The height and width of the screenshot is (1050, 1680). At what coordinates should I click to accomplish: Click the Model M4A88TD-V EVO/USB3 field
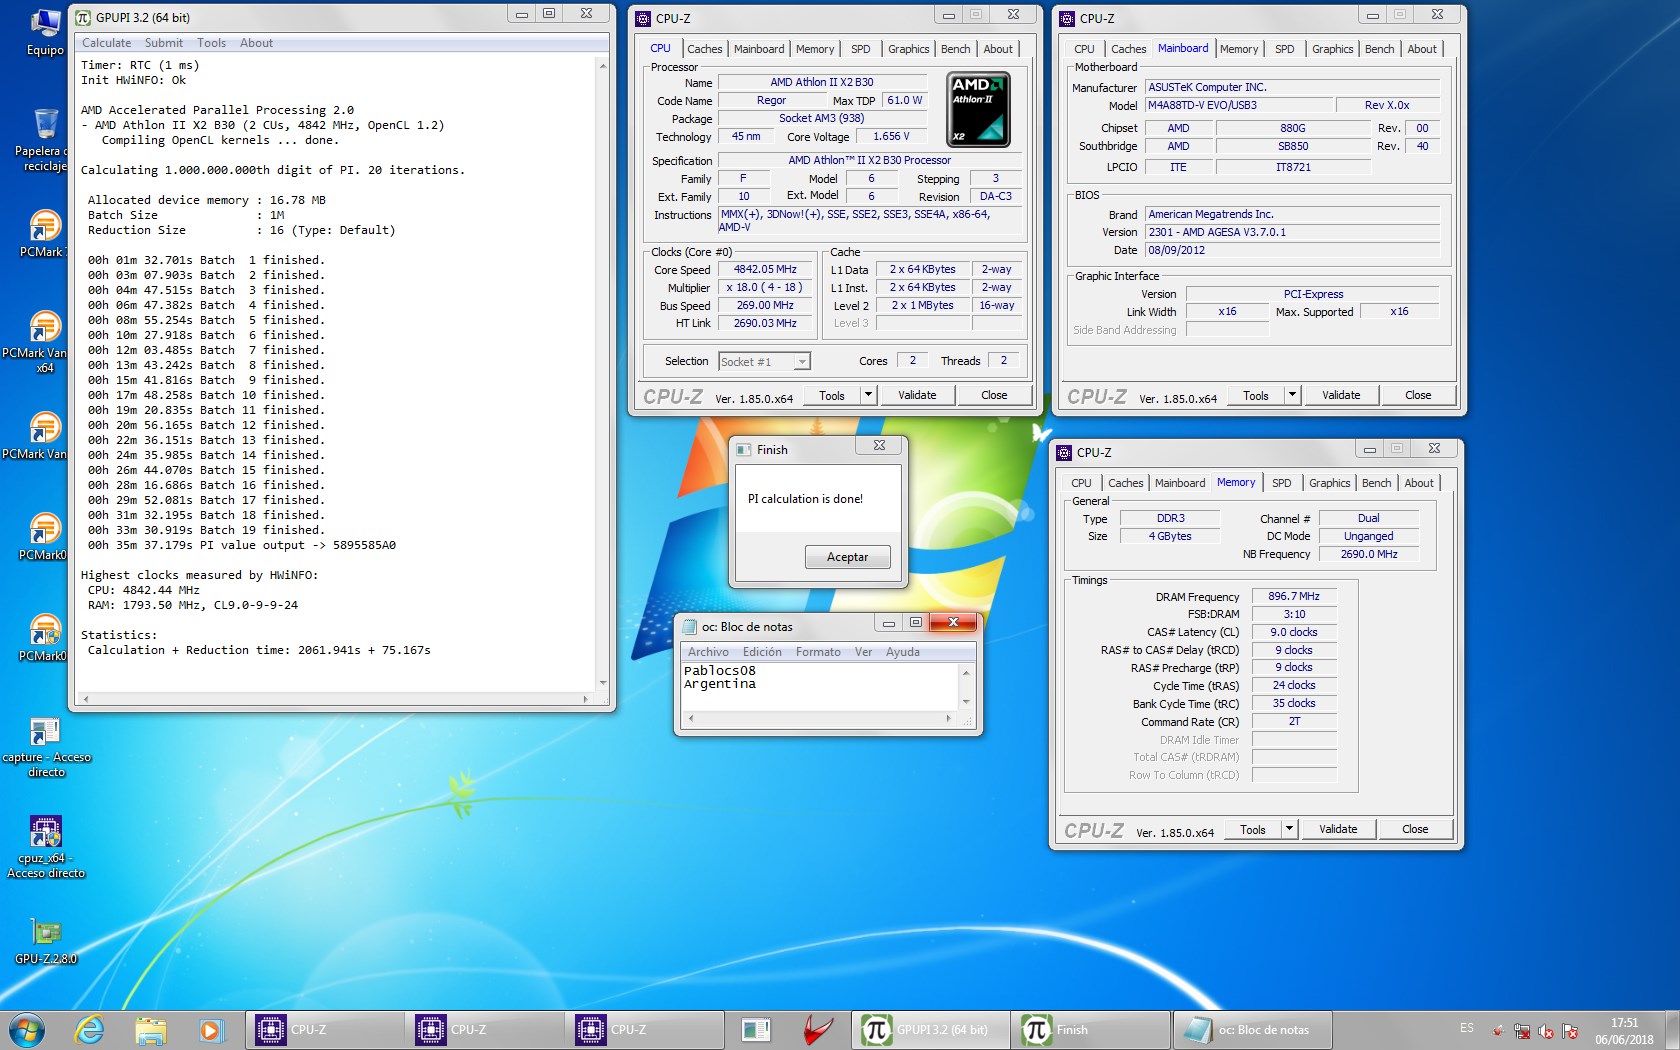[x=1239, y=105]
